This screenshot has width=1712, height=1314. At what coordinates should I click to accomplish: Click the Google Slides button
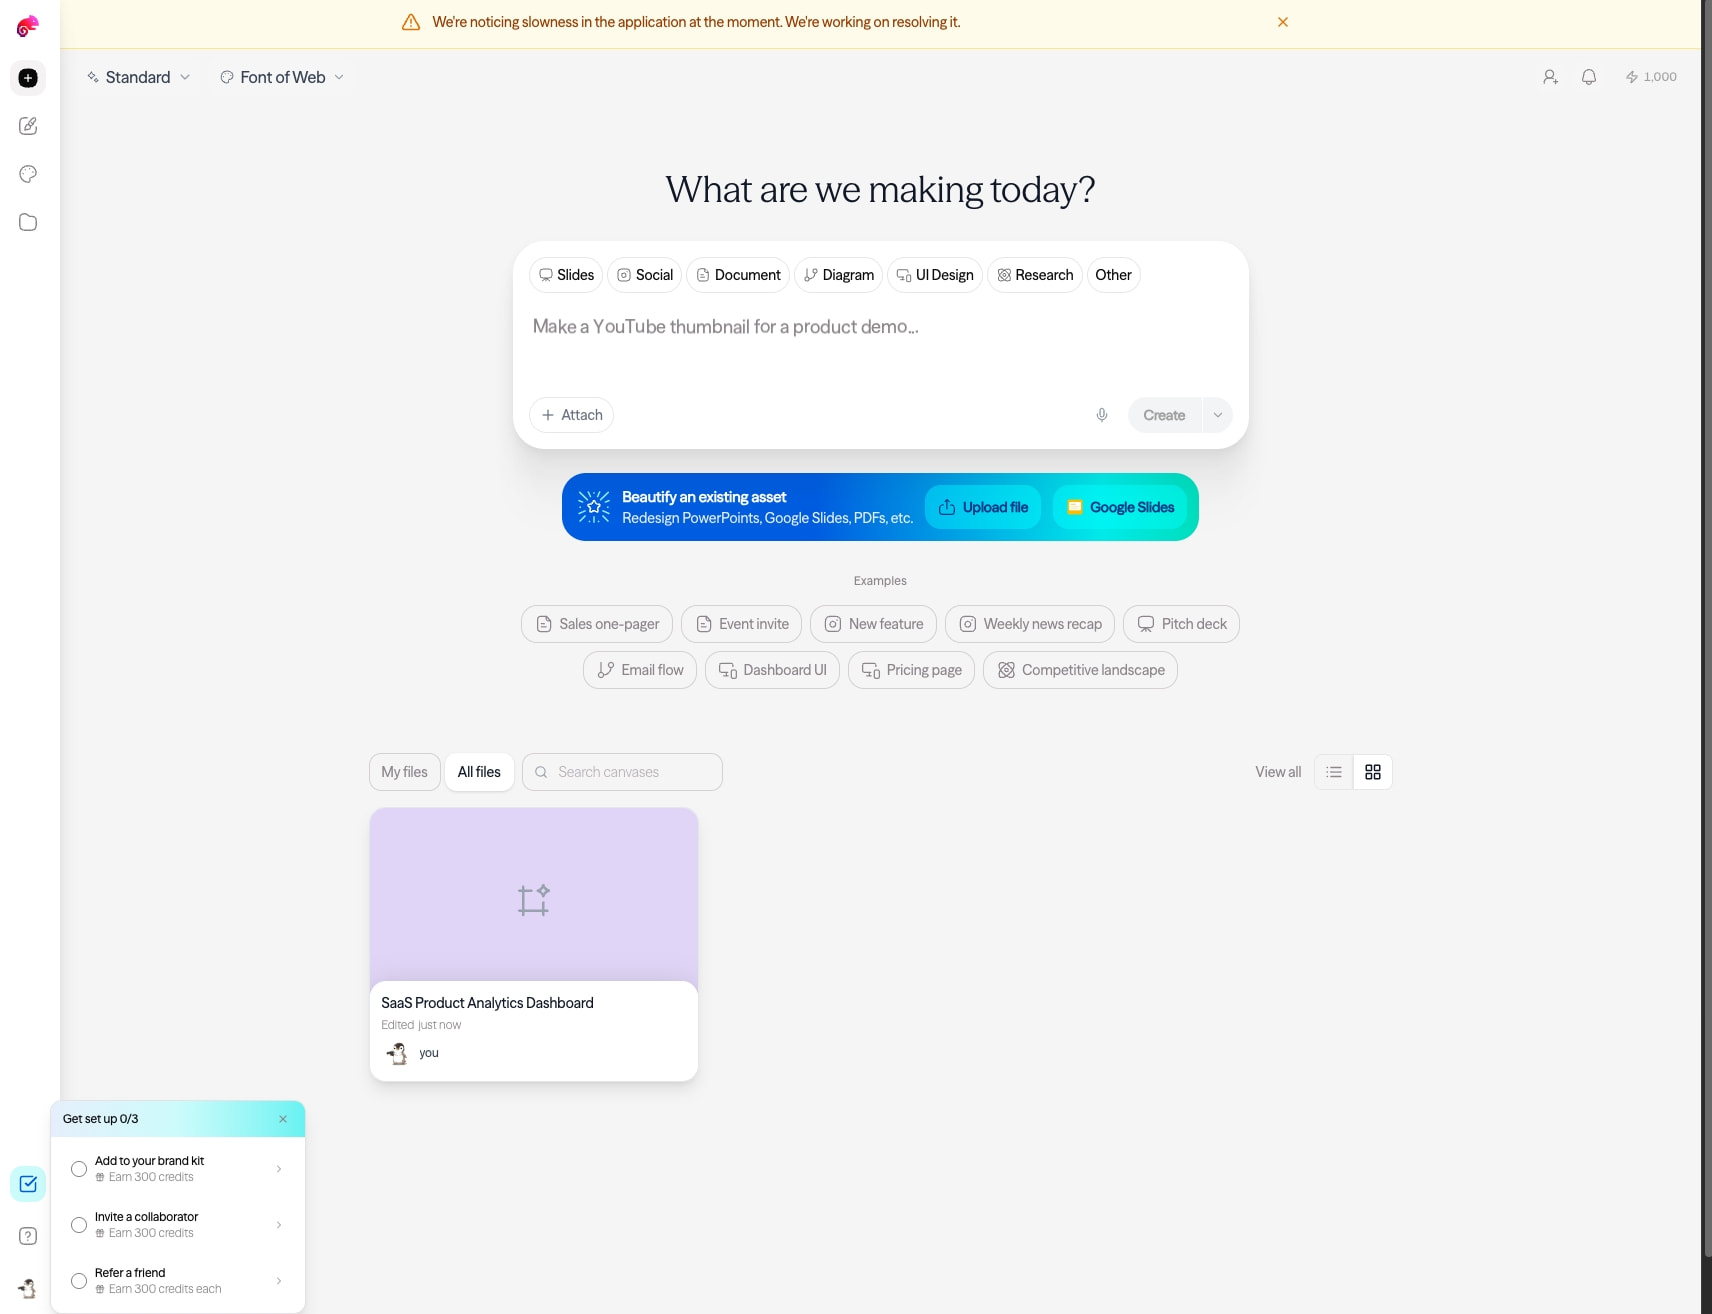1120,507
